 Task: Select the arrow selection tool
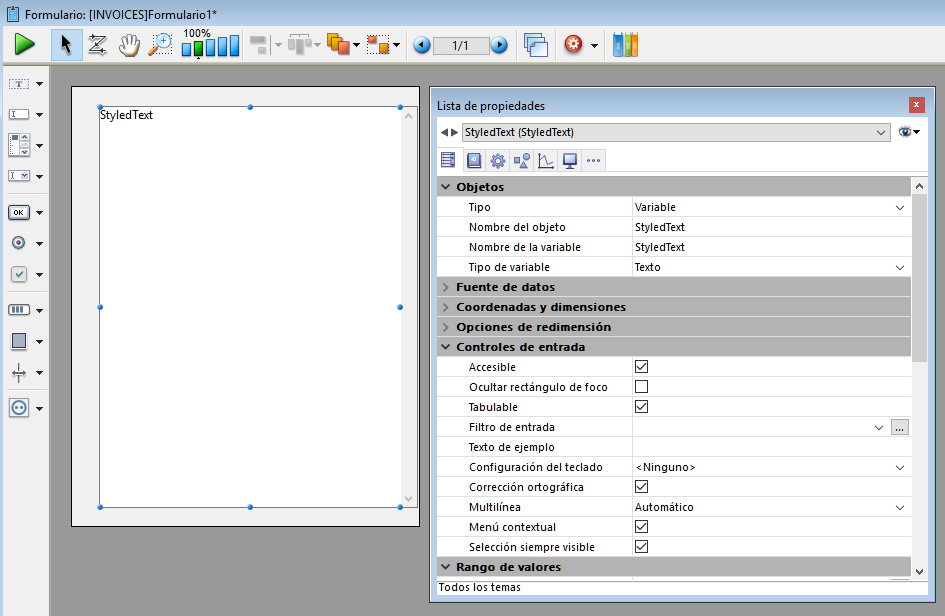66,45
